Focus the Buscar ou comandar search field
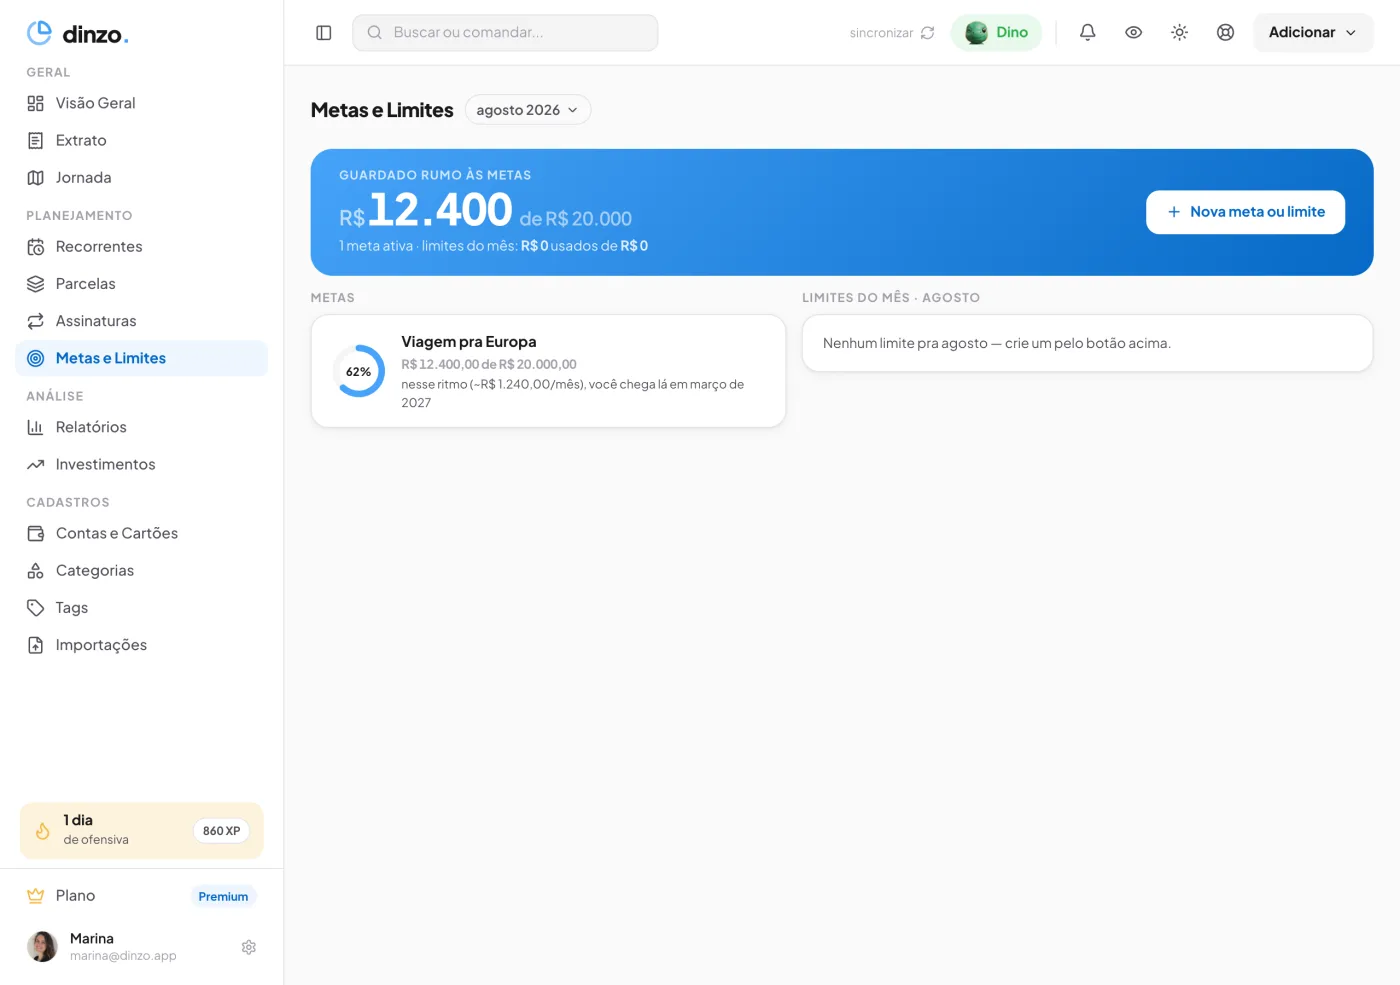The image size is (1400, 985). click(x=505, y=32)
